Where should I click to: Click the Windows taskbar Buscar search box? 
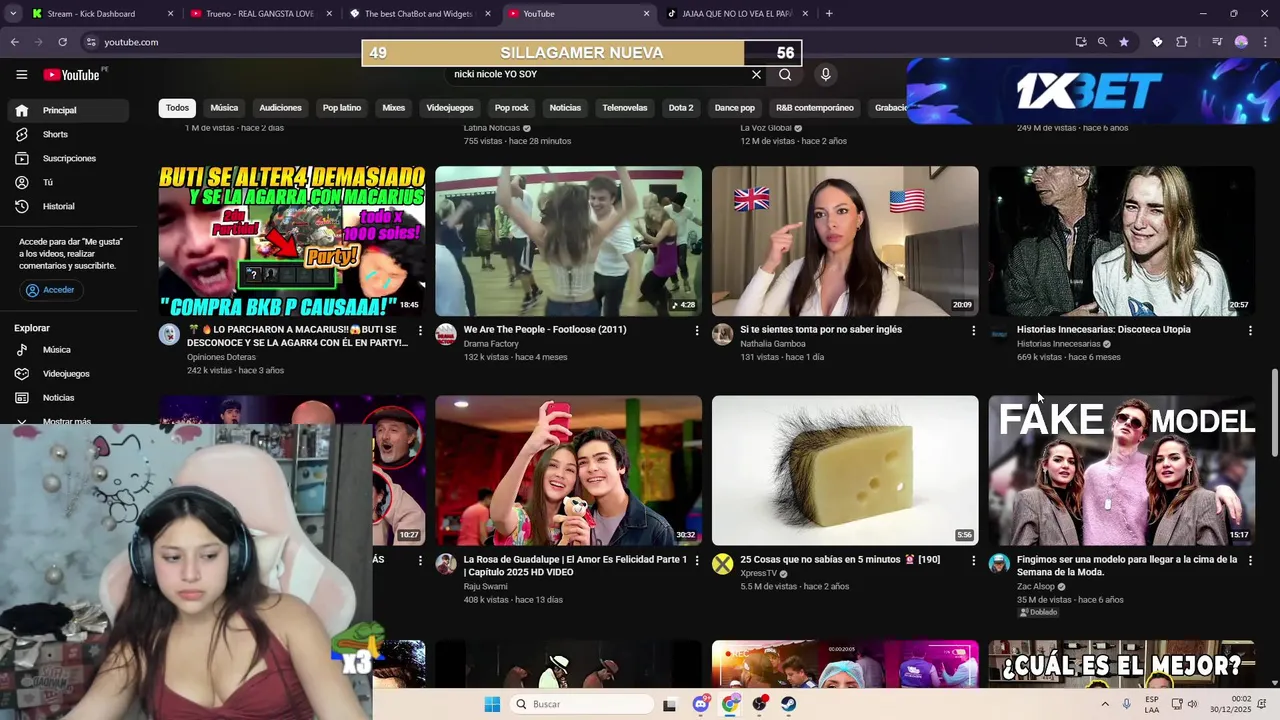[581, 704]
